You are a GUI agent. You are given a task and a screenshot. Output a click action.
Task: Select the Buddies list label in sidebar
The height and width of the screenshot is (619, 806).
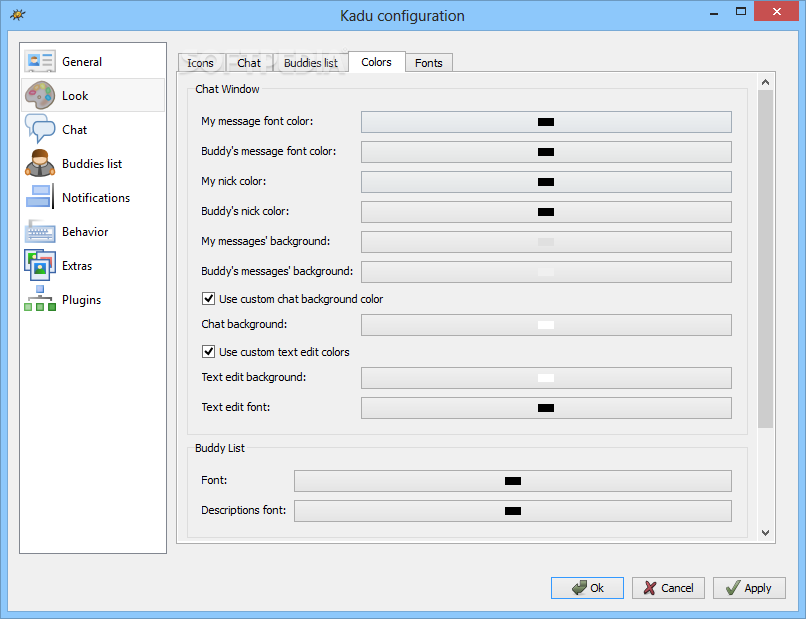pyautogui.click(x=92, y=163)
